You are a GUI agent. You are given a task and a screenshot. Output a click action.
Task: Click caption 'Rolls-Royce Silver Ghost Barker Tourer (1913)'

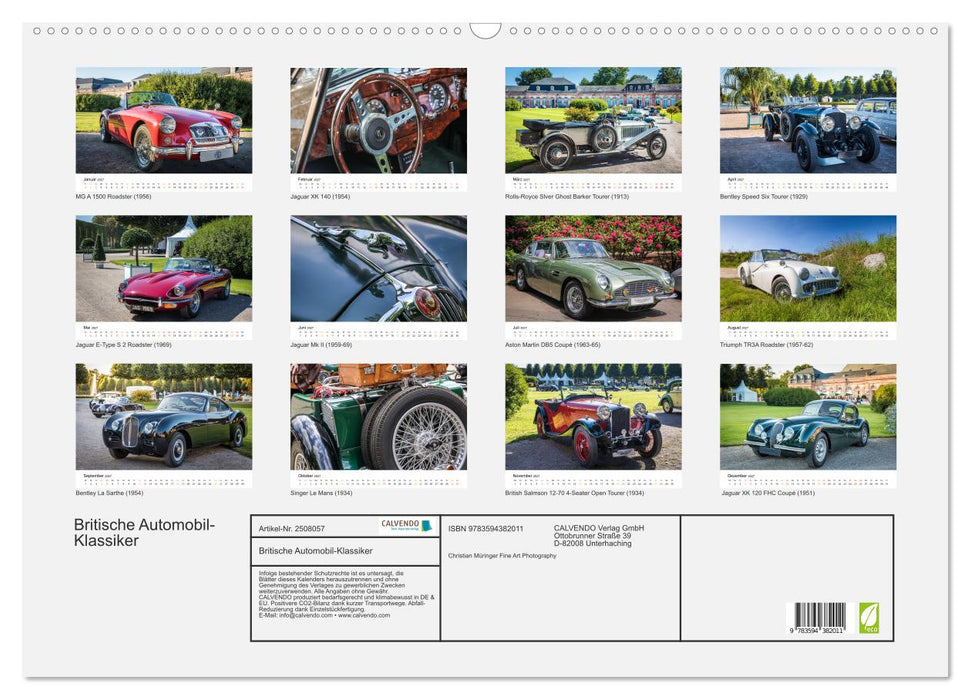(567, 196)
